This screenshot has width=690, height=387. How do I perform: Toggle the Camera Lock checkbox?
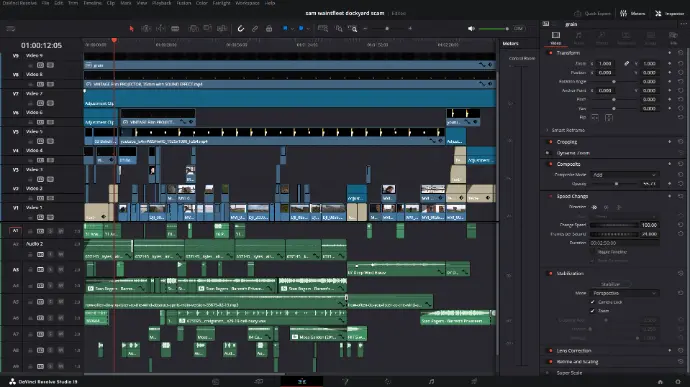(592, 302)
